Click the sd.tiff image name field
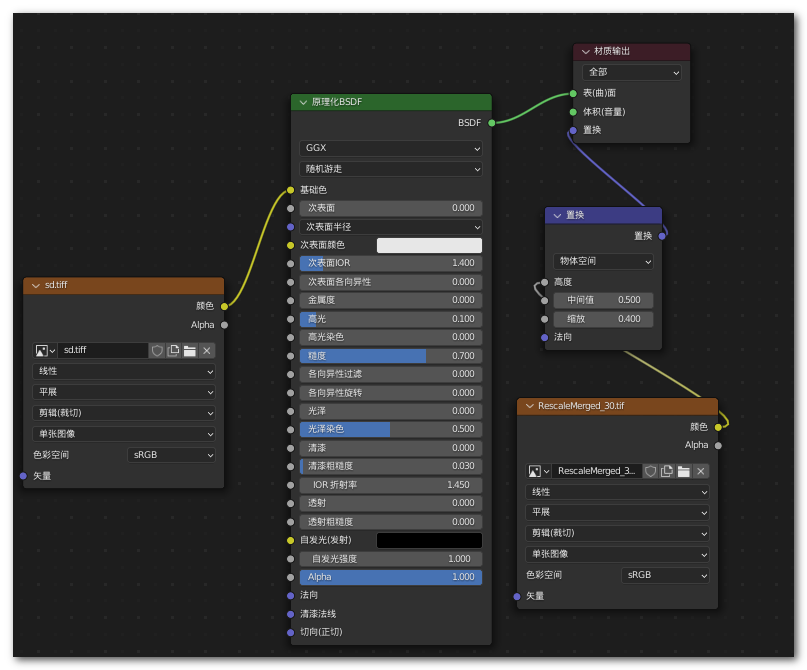This screenshot has width=807, height=670. 103,350
